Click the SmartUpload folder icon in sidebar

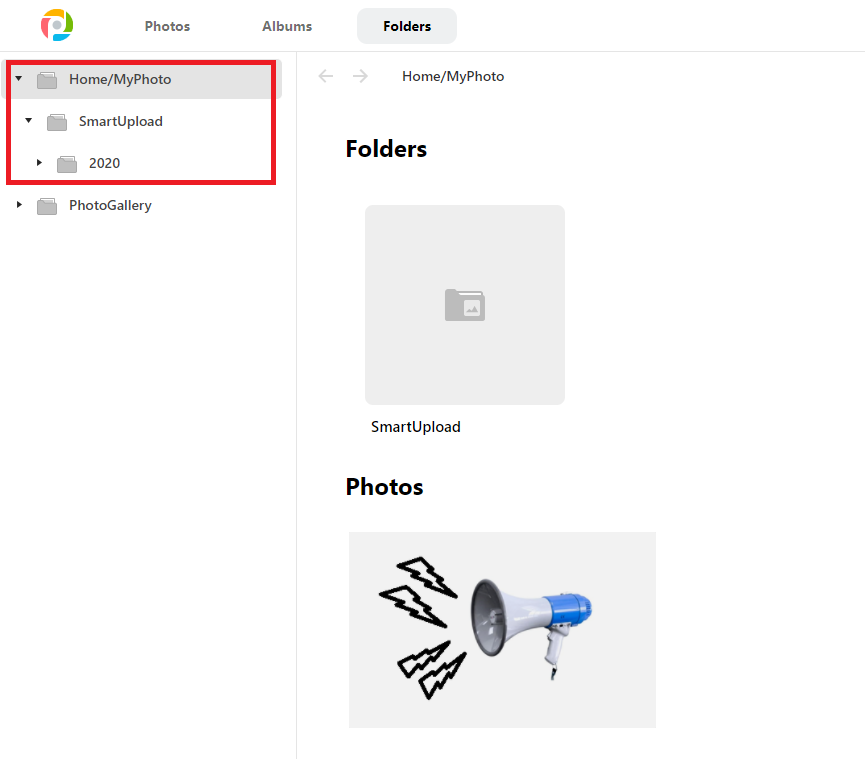(57, 122)
